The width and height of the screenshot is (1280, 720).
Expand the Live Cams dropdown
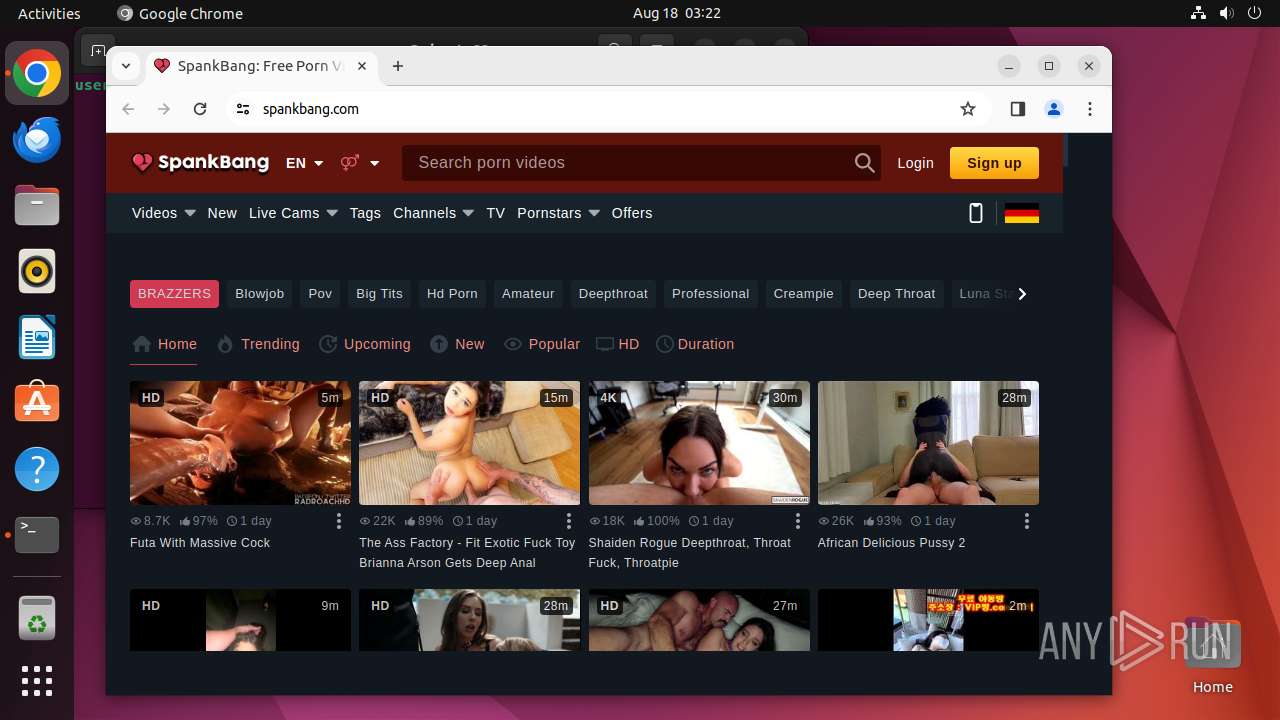[x=293, y=213]
